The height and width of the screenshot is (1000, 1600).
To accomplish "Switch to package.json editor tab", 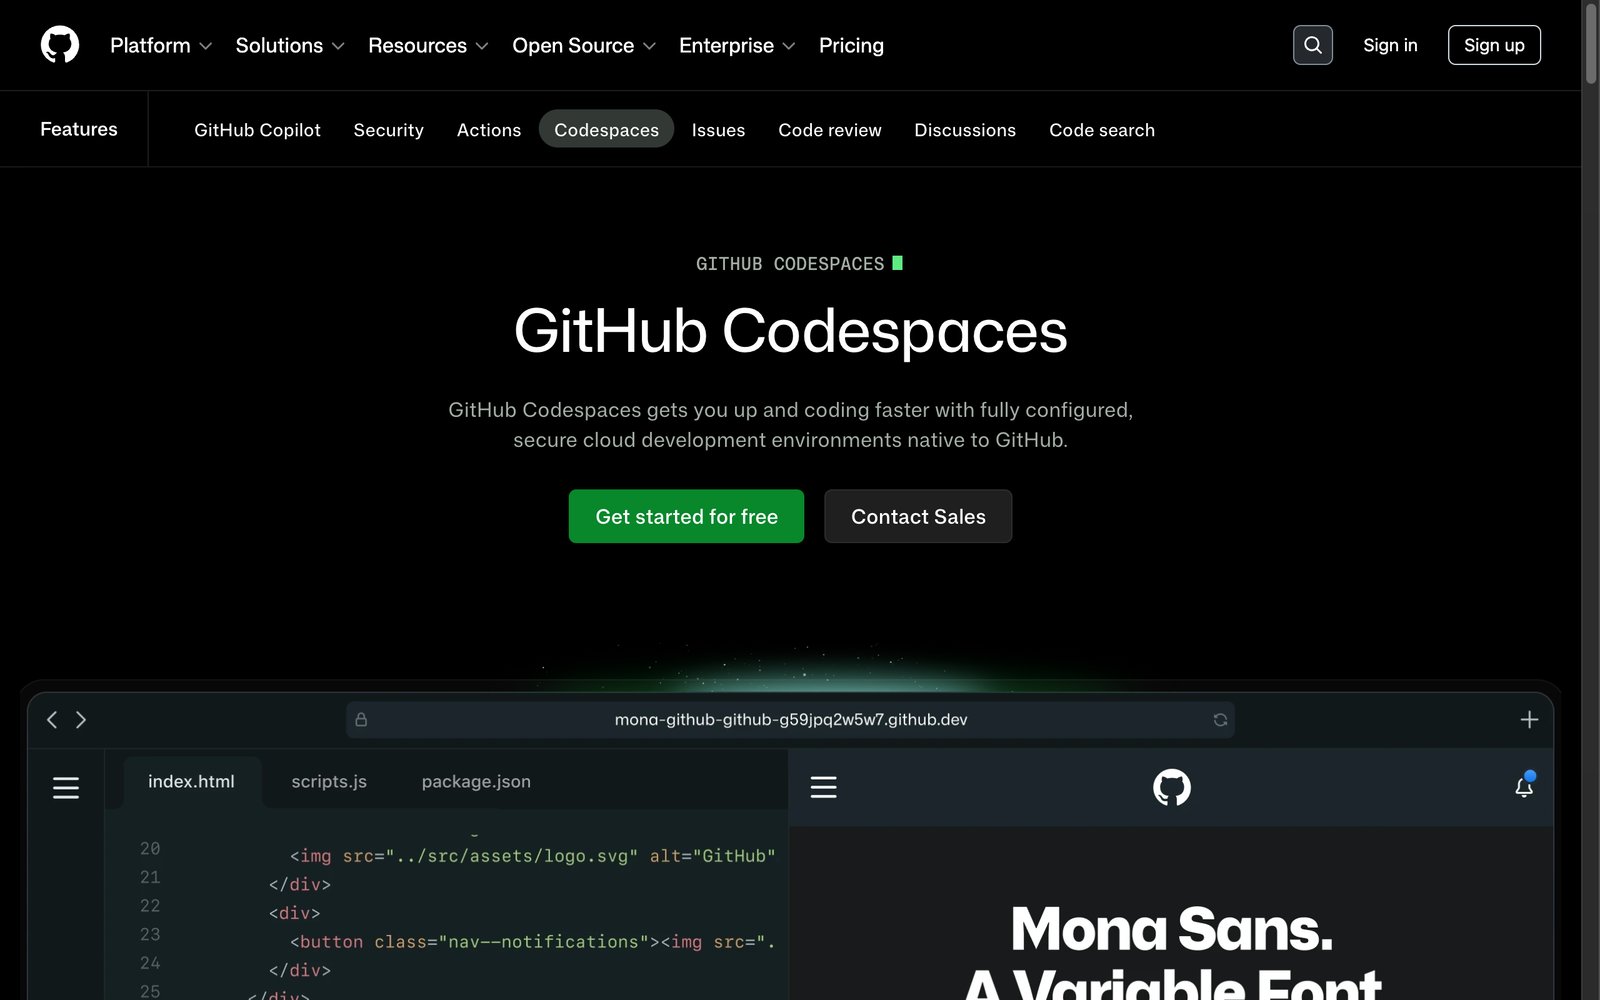I will (x=476, y=782).
